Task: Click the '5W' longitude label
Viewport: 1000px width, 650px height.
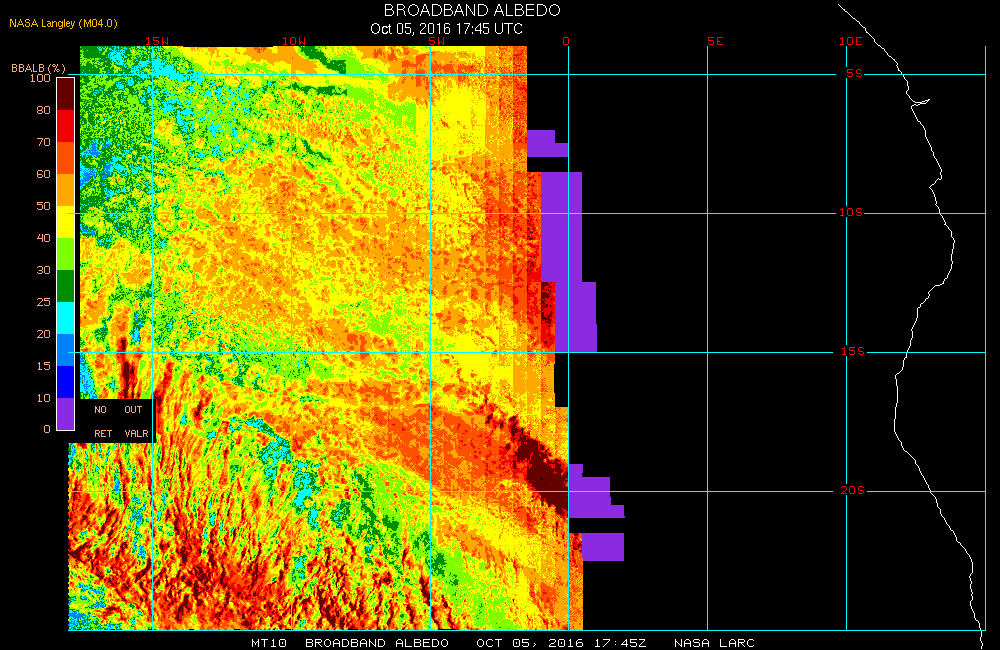Action: (437, 41)
